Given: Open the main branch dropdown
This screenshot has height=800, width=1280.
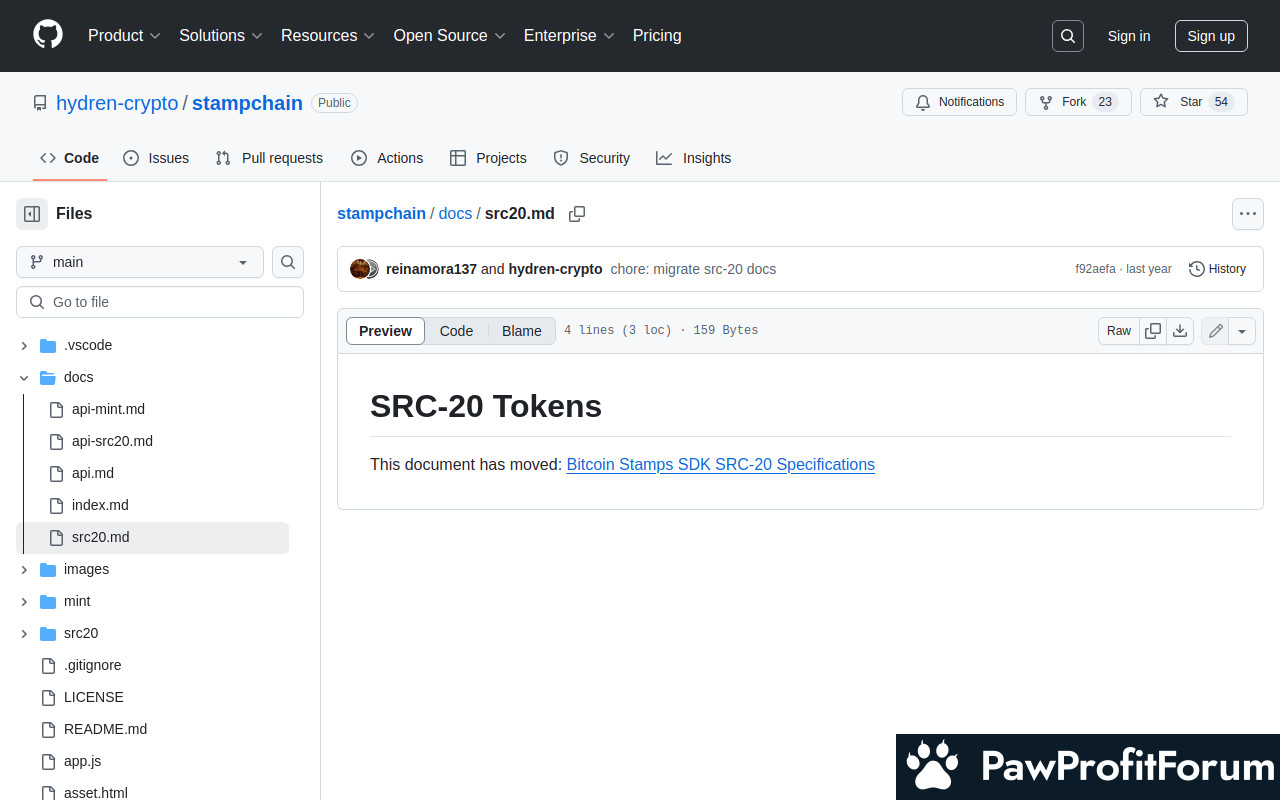Looking at the screenshot, I should click(140, 262).
